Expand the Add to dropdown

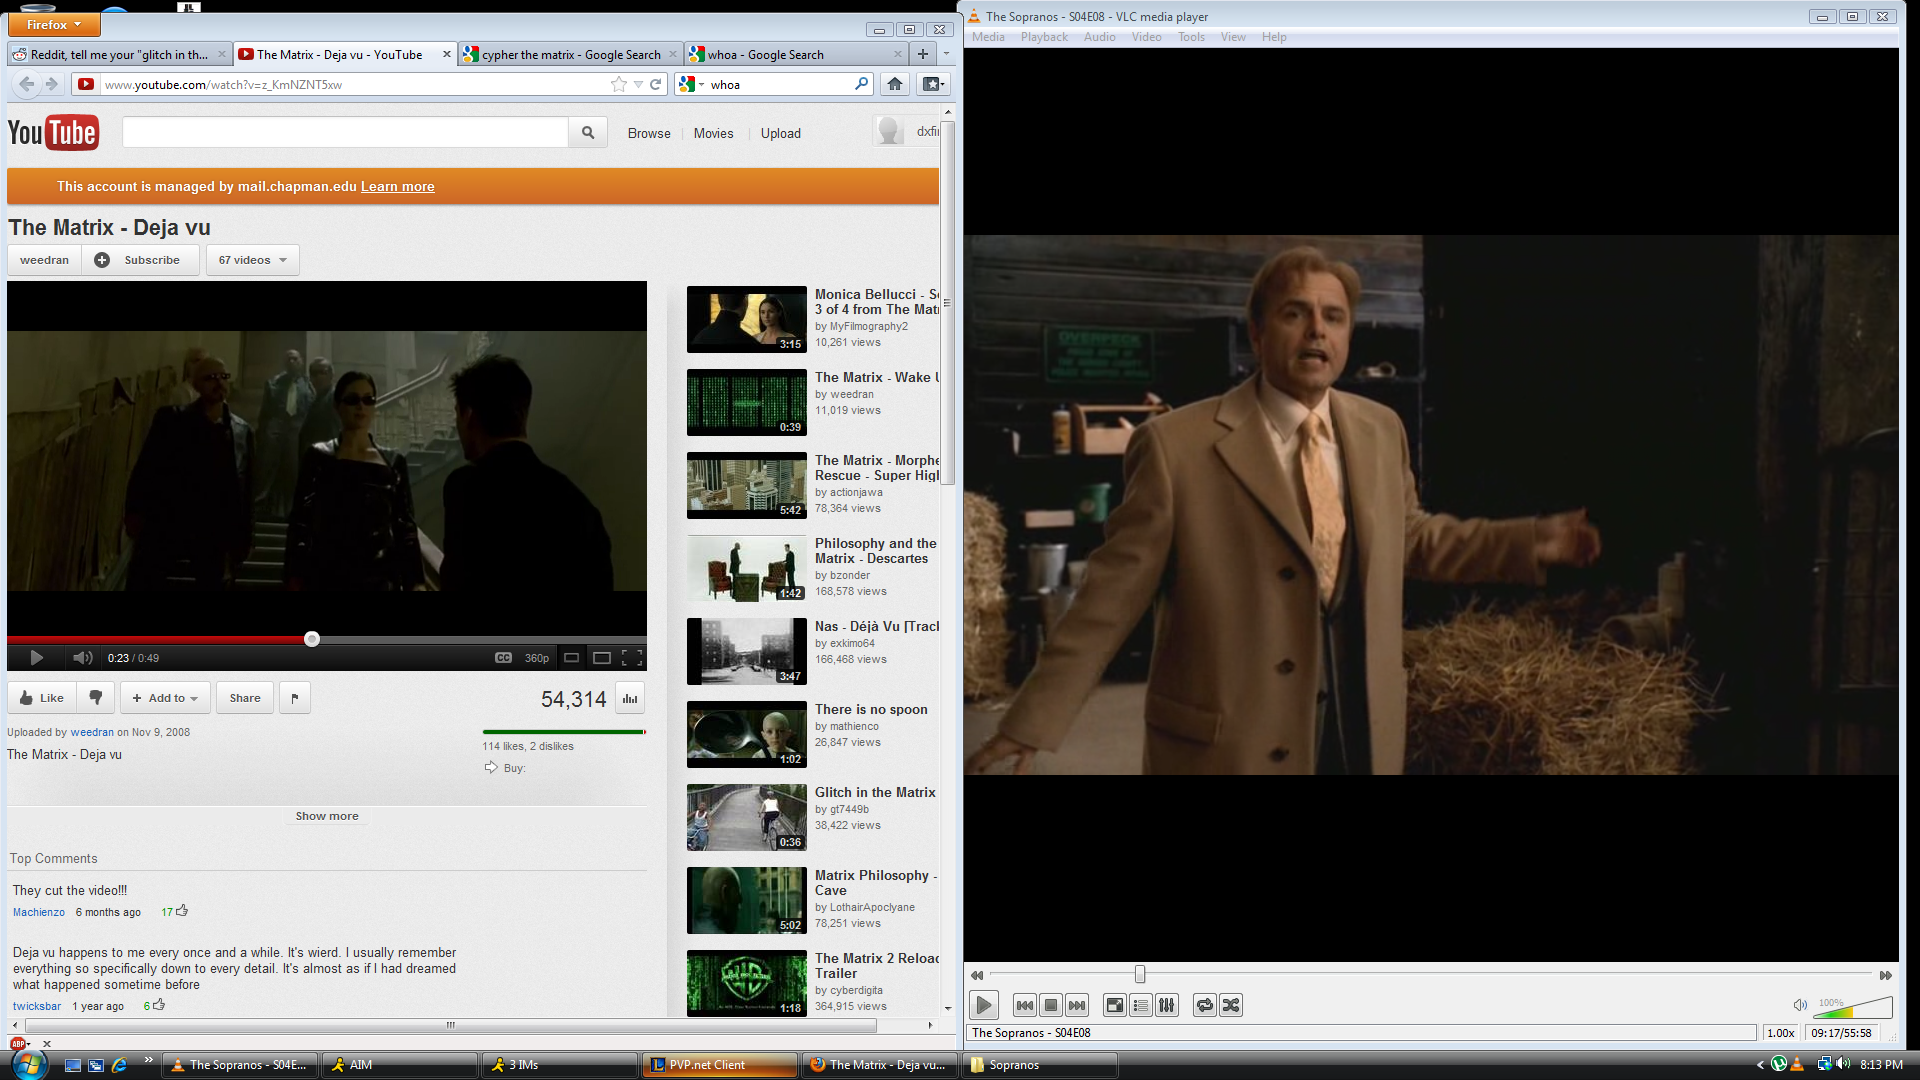(x=165, y=698)
